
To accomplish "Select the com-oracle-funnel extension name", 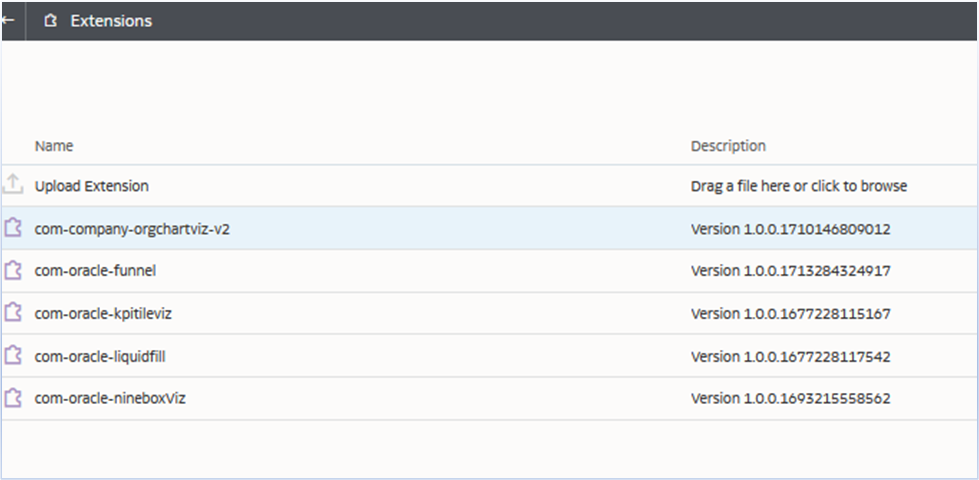I will pos(95,271).
